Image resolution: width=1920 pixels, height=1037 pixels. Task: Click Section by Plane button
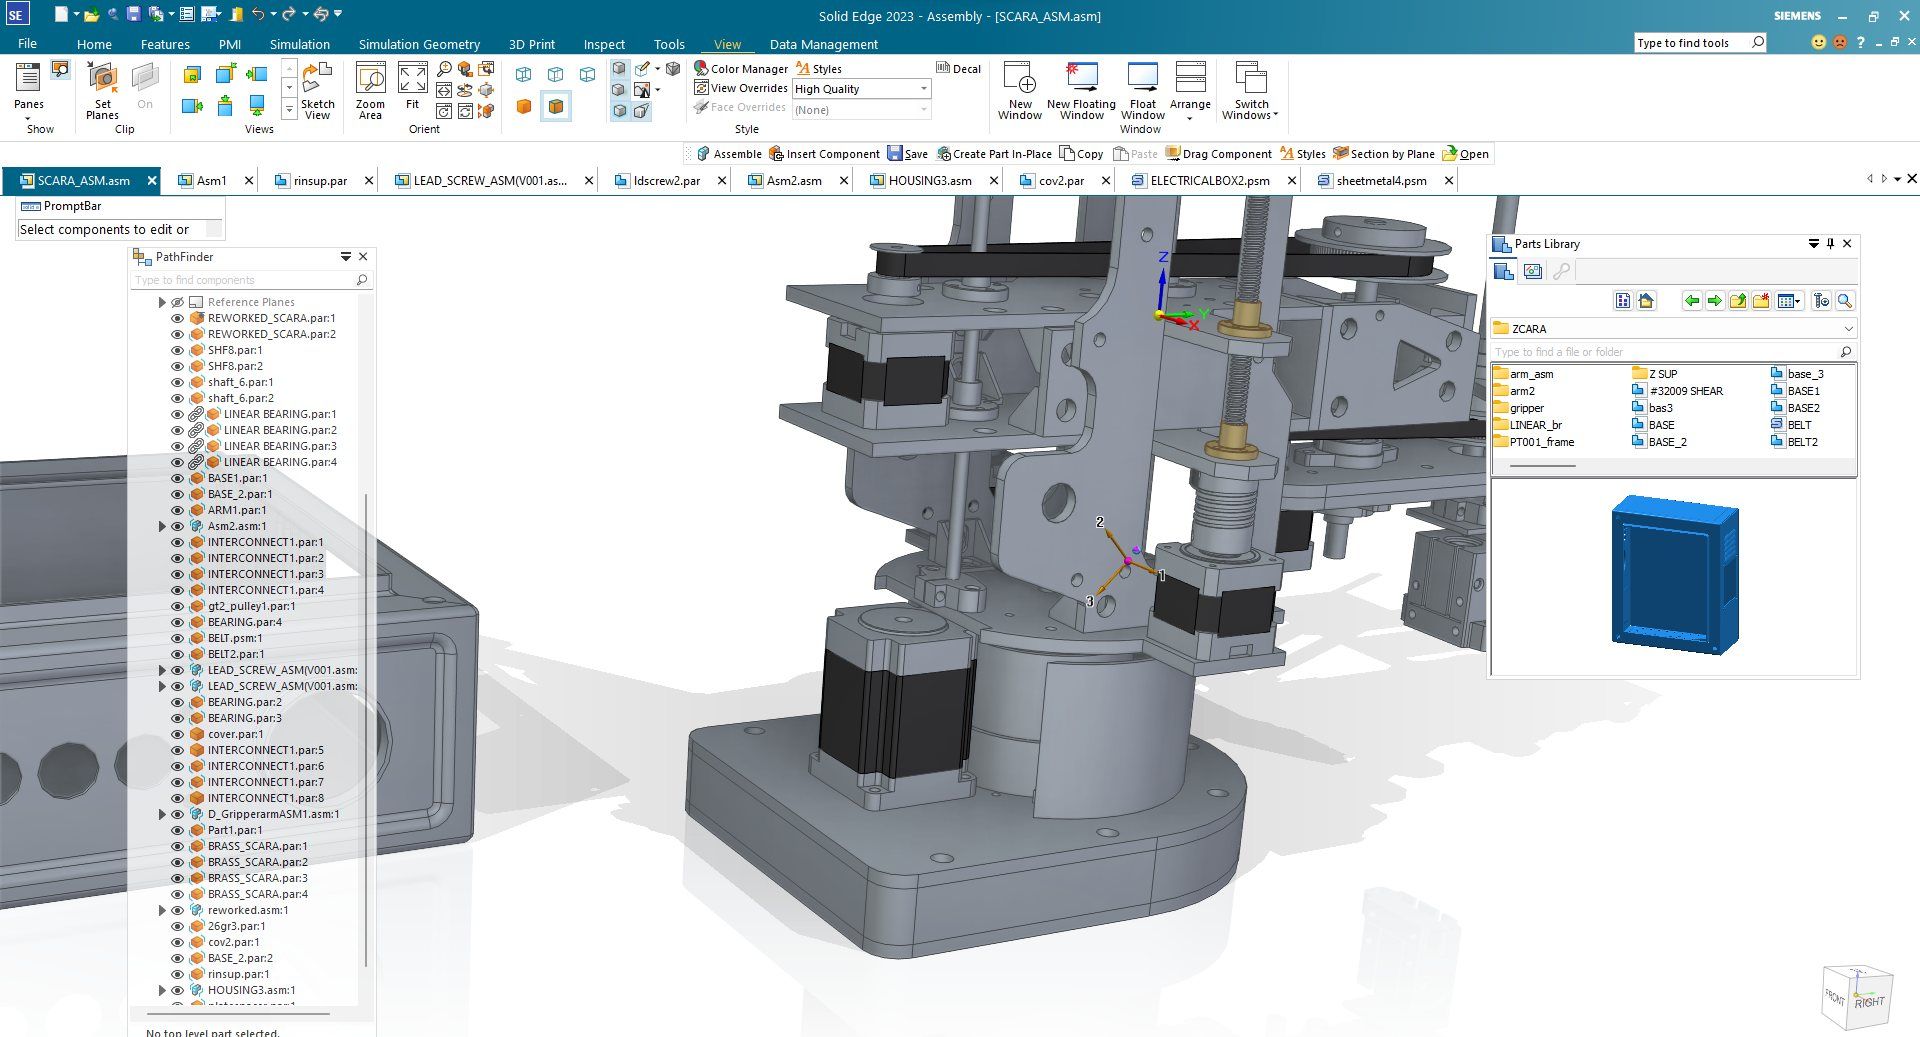[1383, 154]
